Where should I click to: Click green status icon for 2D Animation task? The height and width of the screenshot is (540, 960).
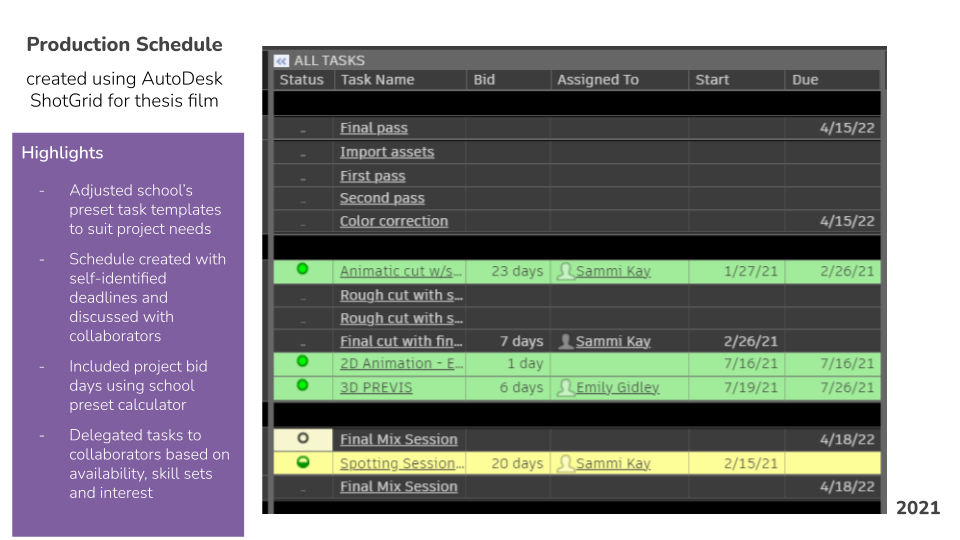(302, 362)
